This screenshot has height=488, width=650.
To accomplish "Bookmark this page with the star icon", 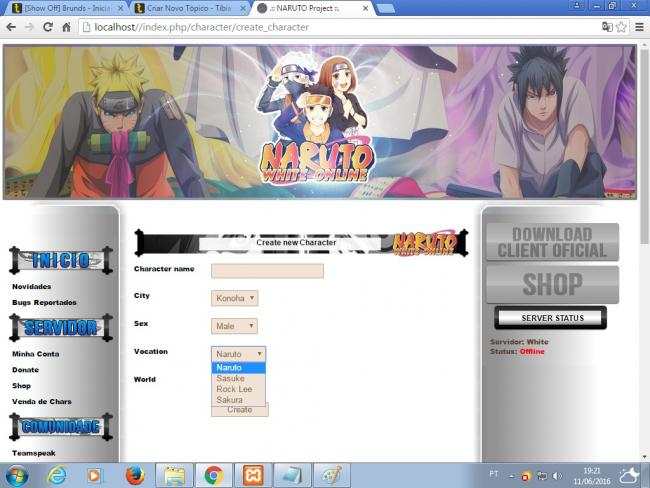I will (x=621, y=27).
